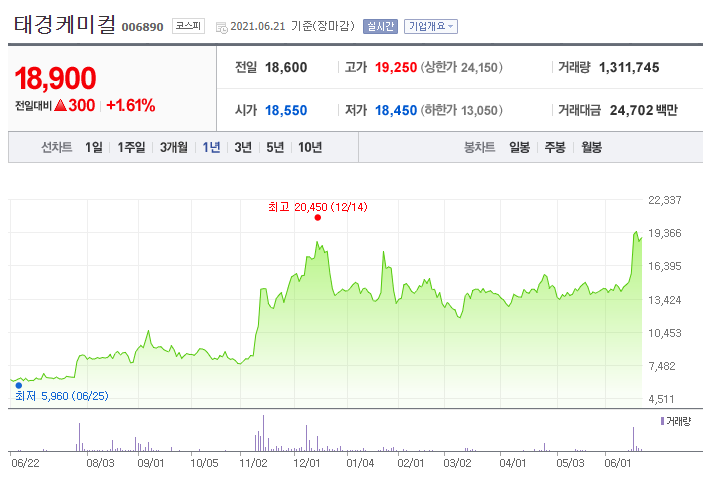Viewport: 703px width, 481px height.
Task: Select the 1년 chart period
Action: click(211, 147)
